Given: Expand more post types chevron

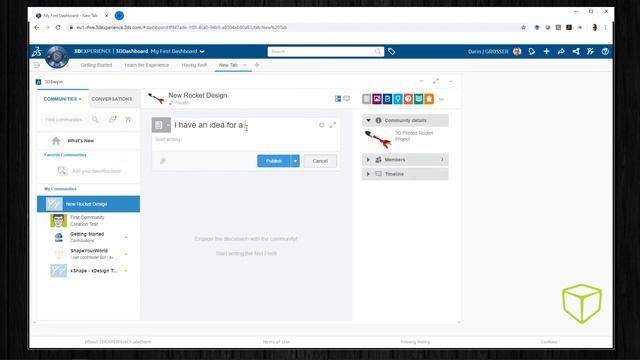Looking at the screenshot, I should pos(441,99).
